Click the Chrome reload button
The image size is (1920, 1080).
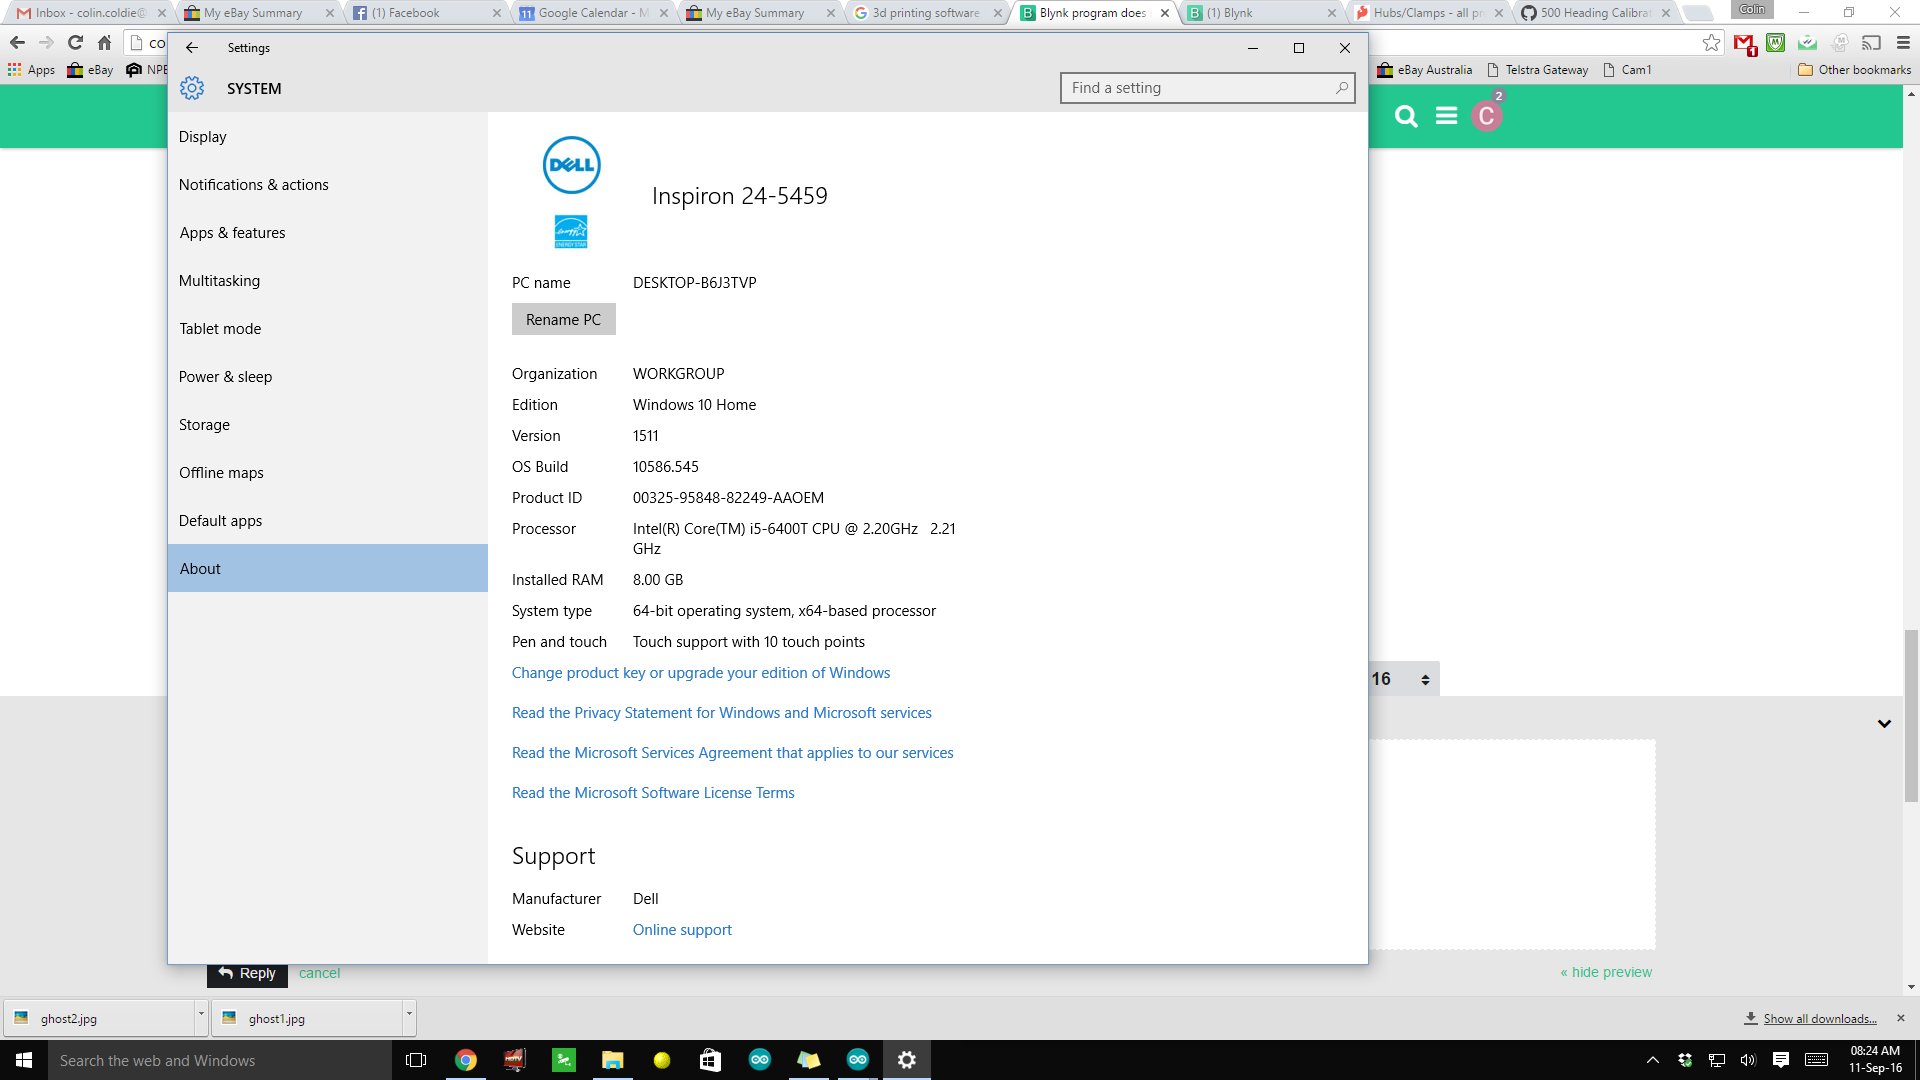75,42
